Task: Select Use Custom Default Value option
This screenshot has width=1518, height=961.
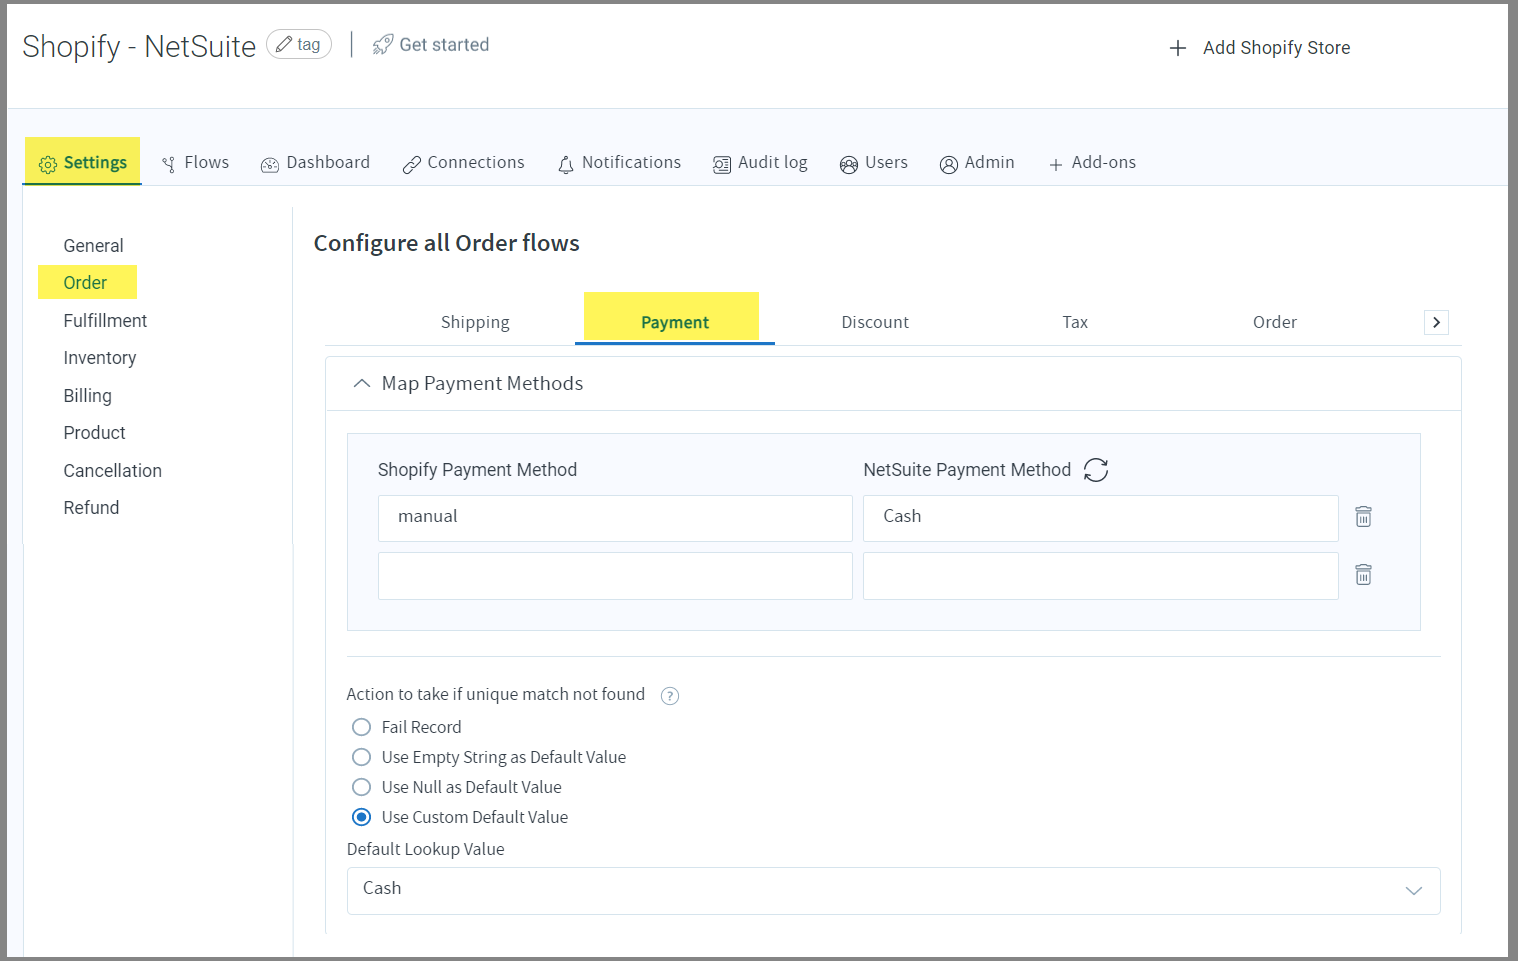Action: (x=361, y=817)
